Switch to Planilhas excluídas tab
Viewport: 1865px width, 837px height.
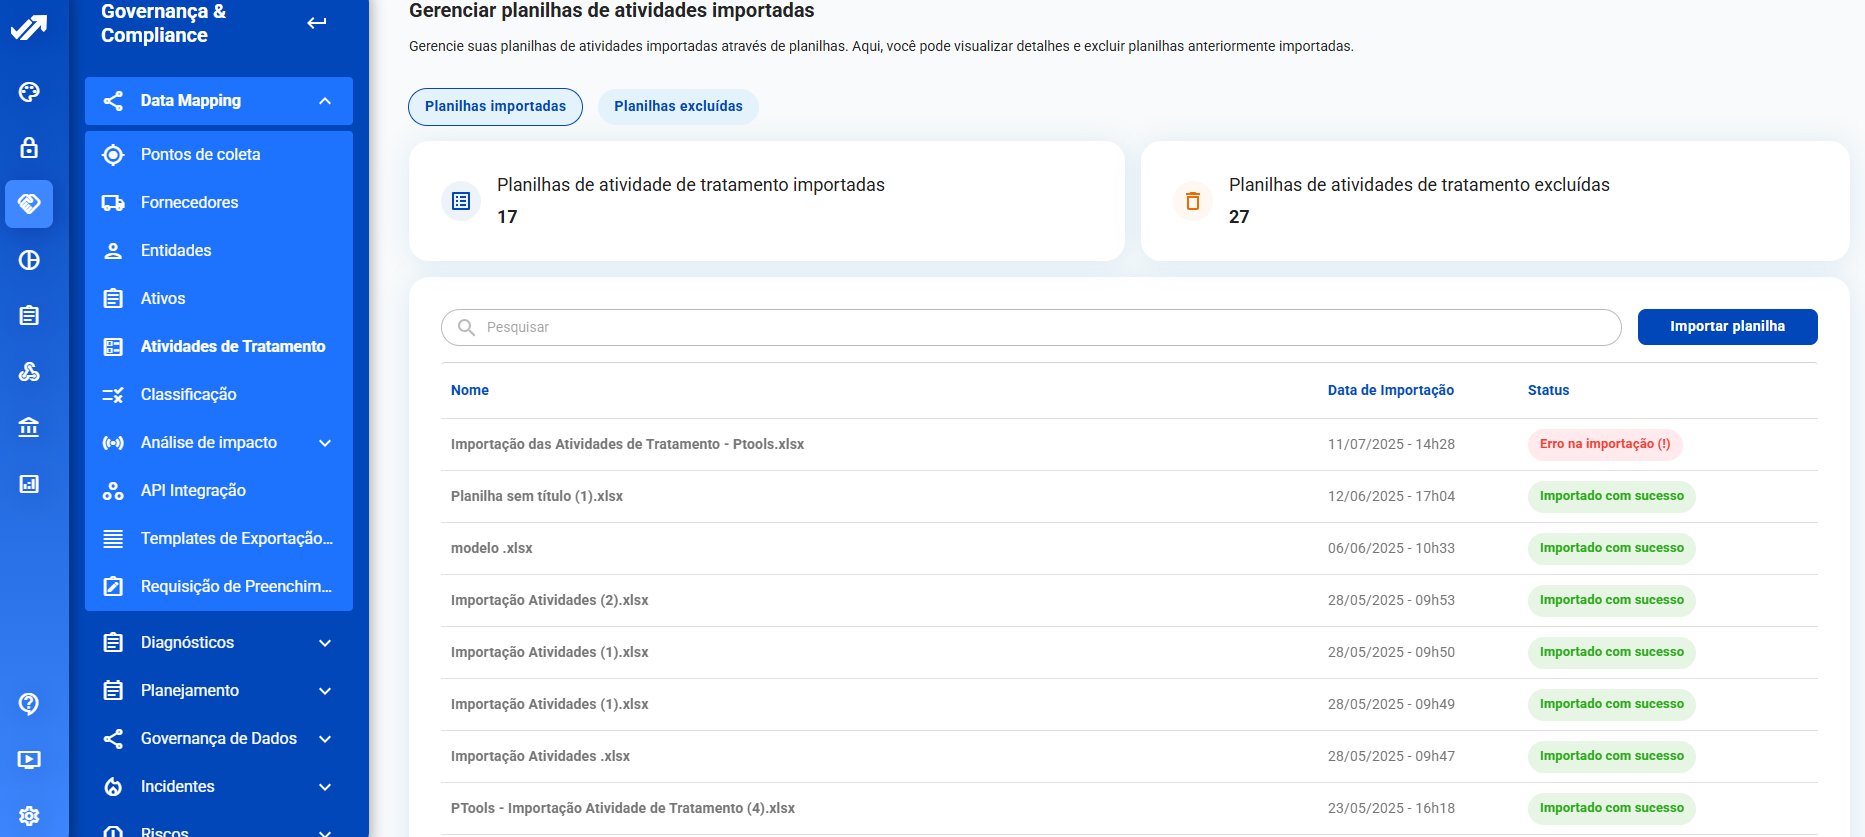pyautogui.click(x=678, y=107)
